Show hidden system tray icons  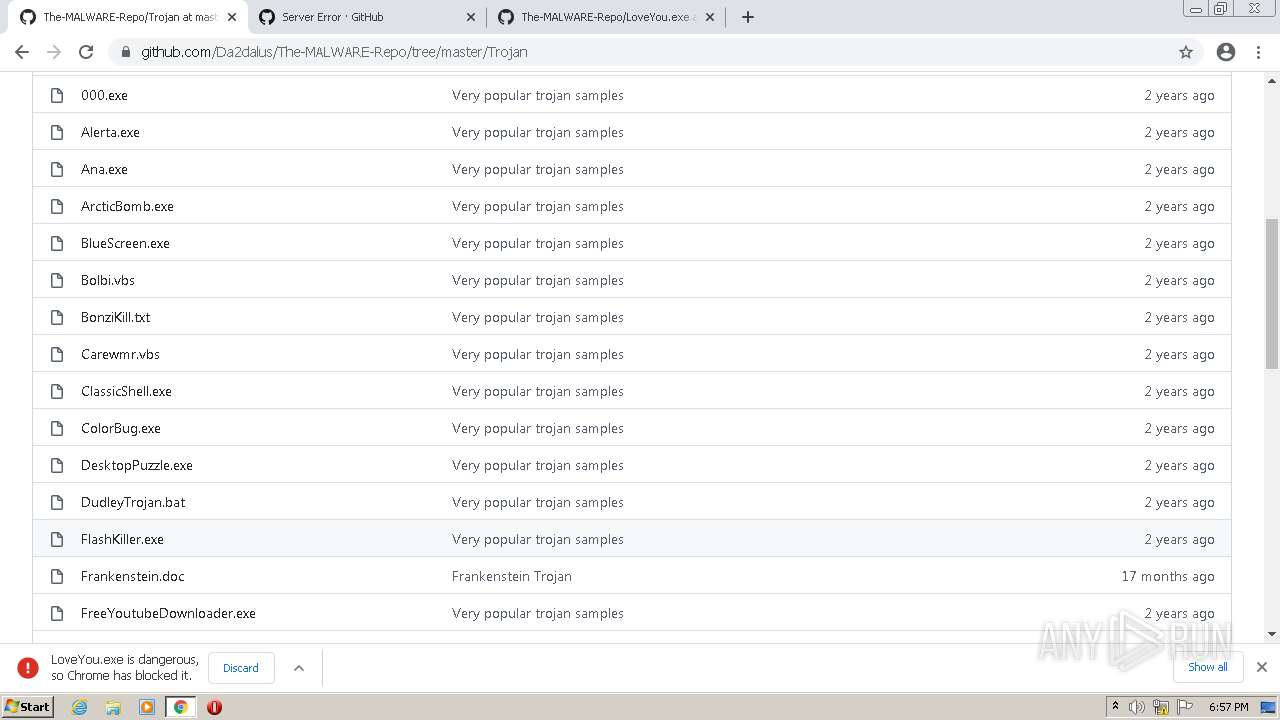(x=1115, y=706)
